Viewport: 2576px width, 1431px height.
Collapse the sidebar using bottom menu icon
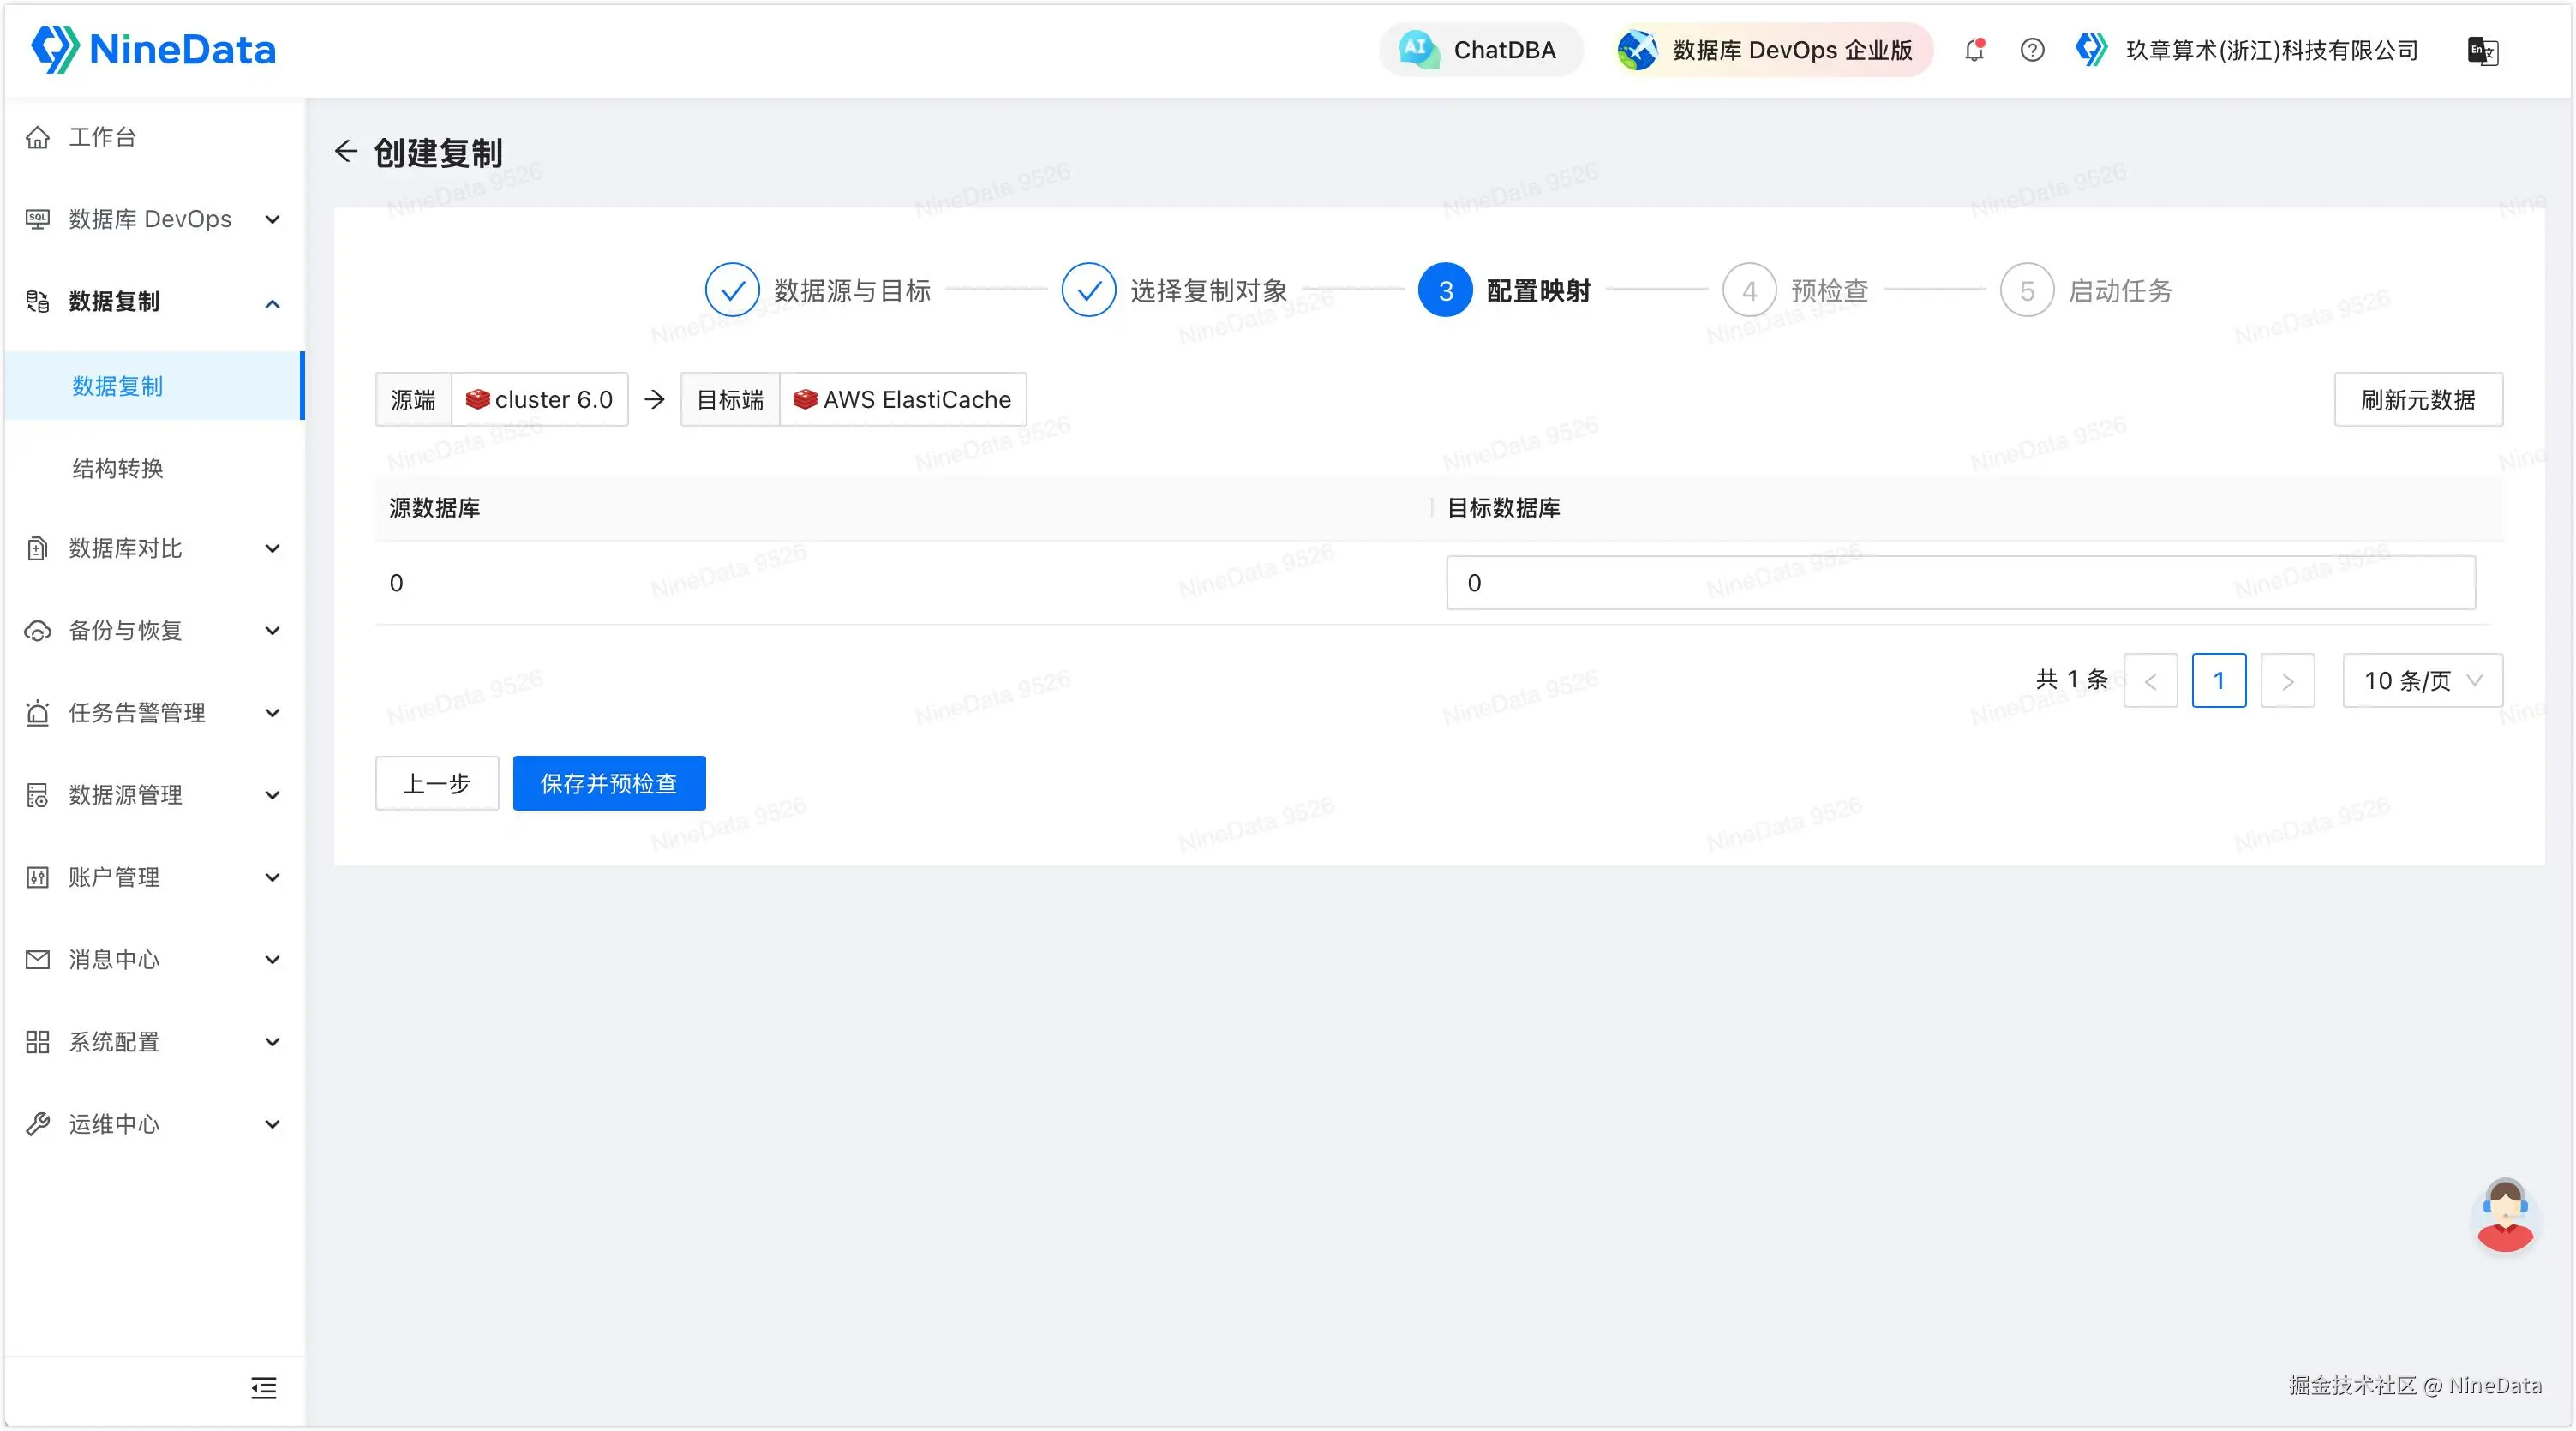tap(264, 1387)
